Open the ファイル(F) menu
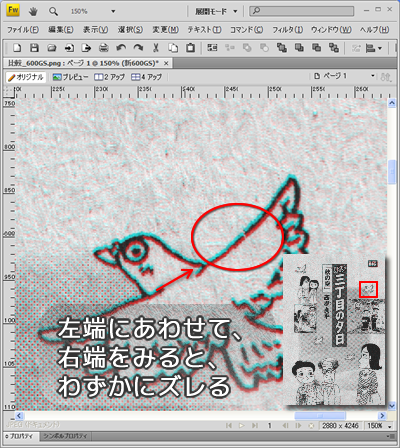This screenshot has height=448, width=400. 23,30
